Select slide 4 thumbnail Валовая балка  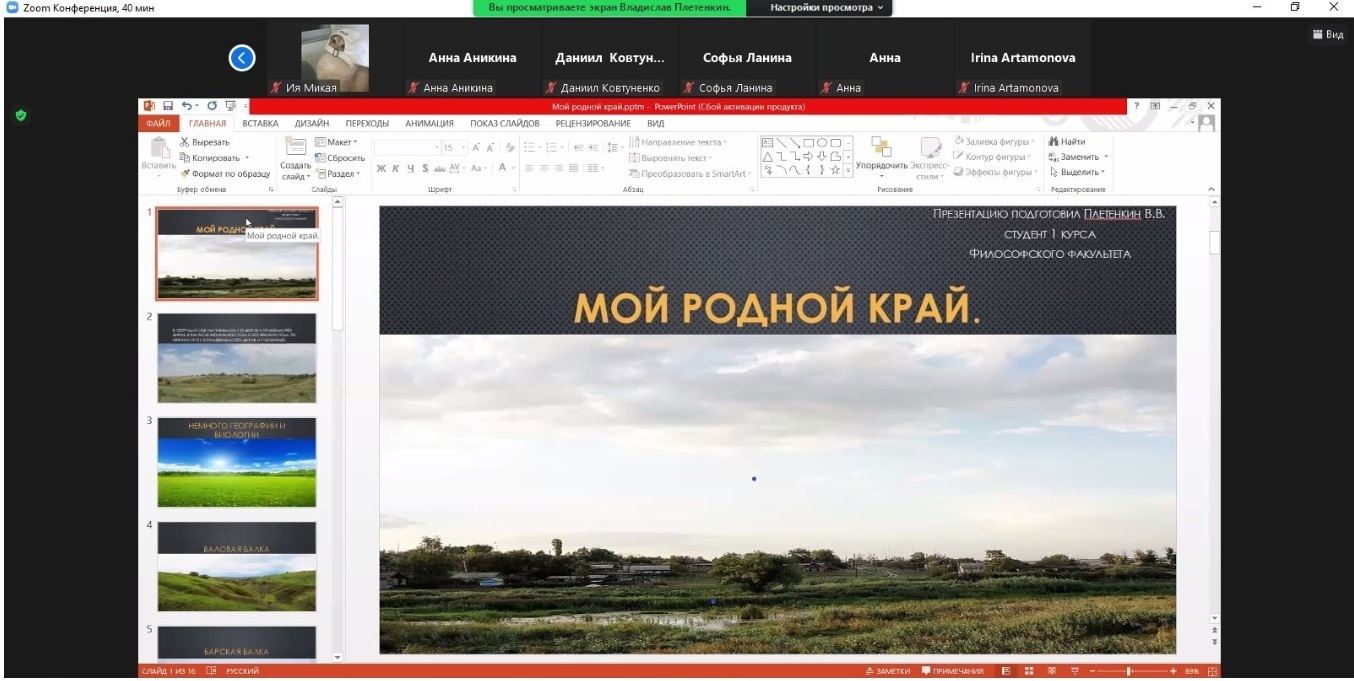[237, 566]
